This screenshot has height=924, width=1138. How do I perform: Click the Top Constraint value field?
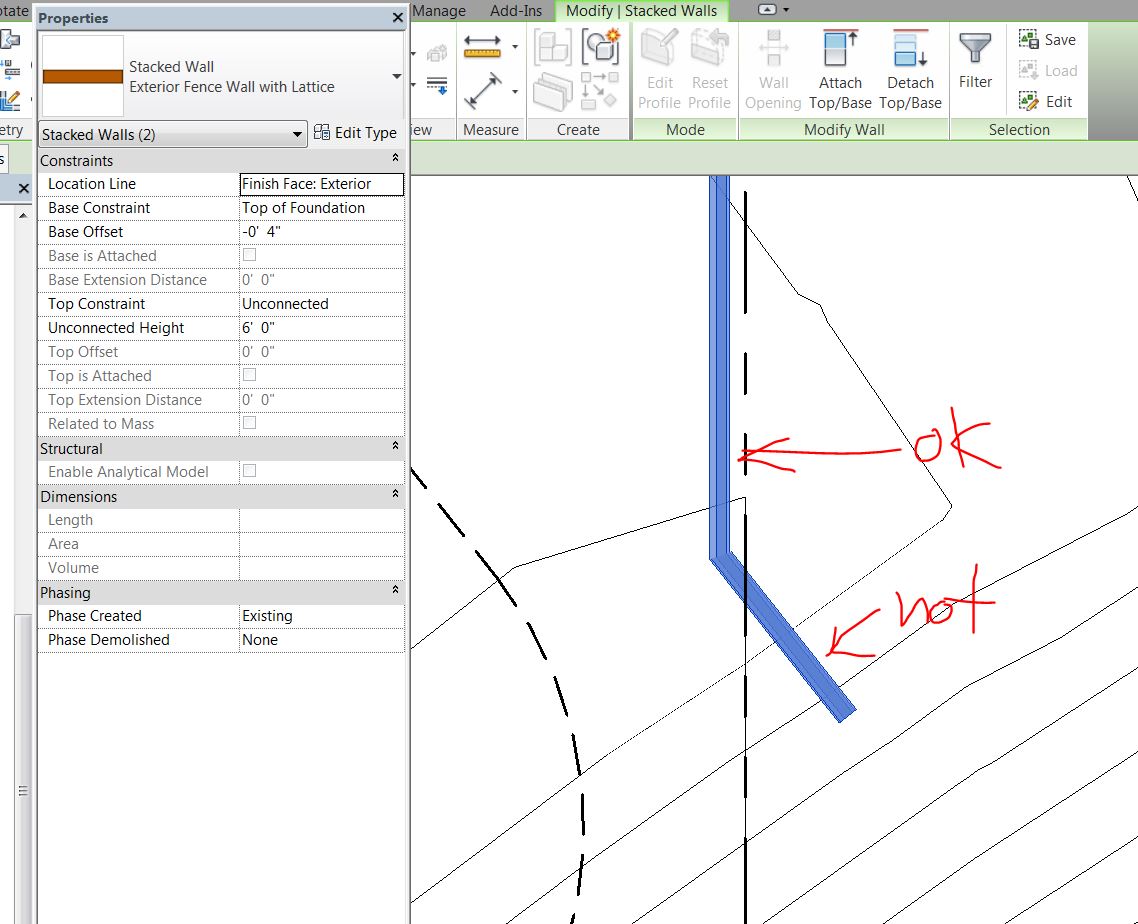pyautogui.click(x=322, y=304)
